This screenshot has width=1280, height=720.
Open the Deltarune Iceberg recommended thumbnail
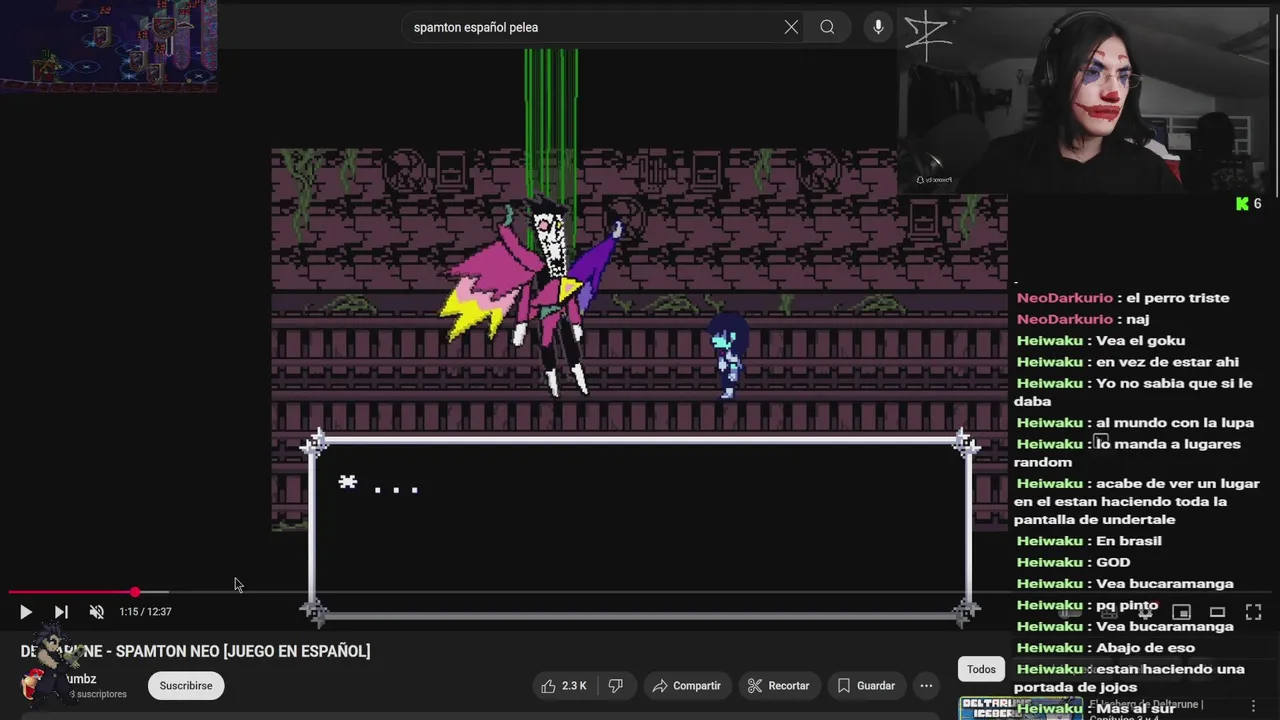point(1020,708)
